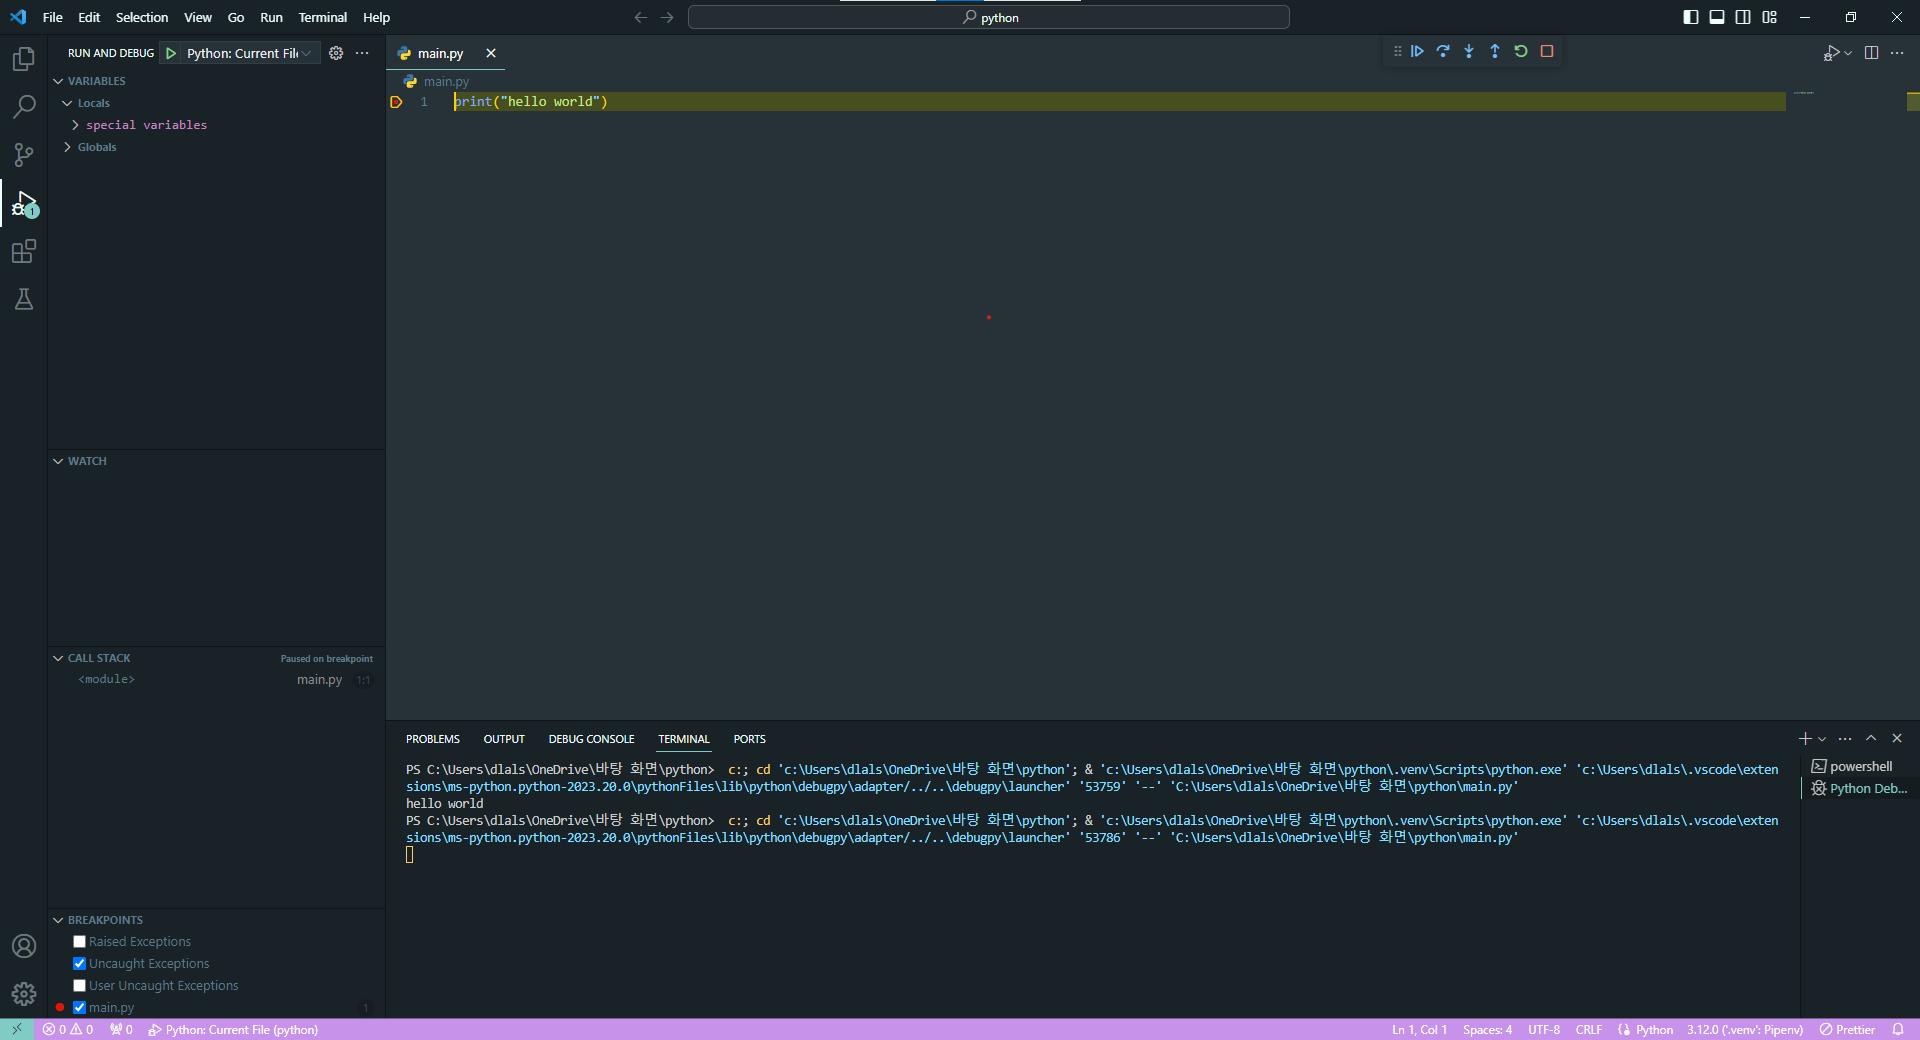
Task: Switch to the PORTS tab
Action: pyautogui.click(x=749, y=739)
